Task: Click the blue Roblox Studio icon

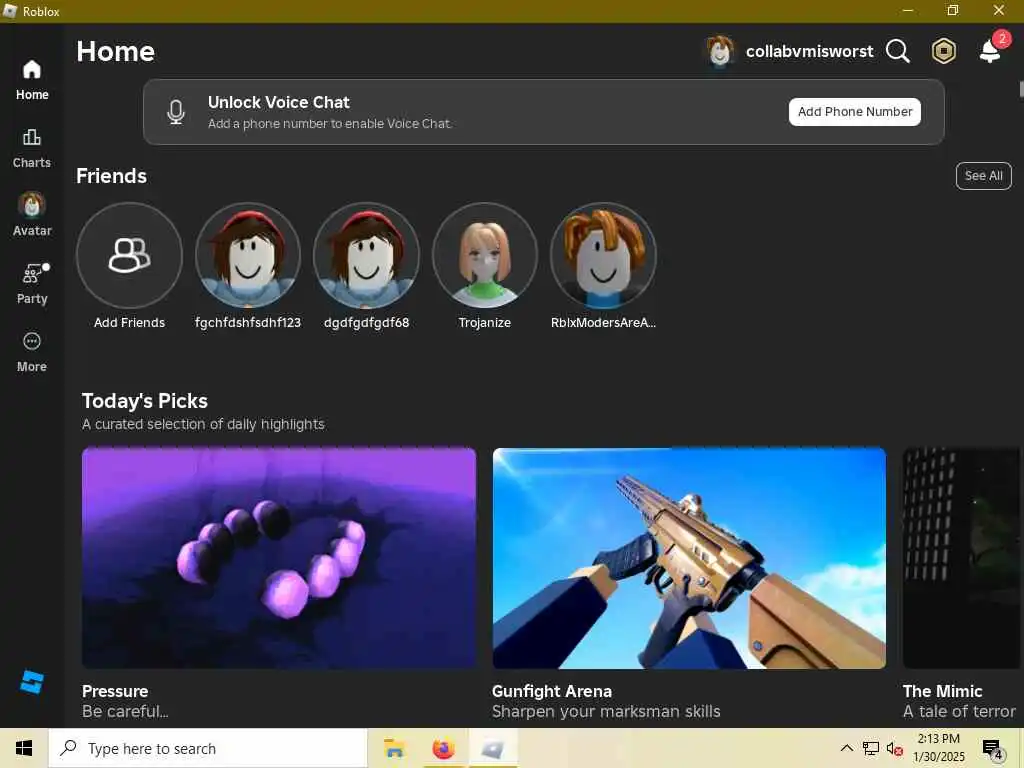Action: click(31, 682)
